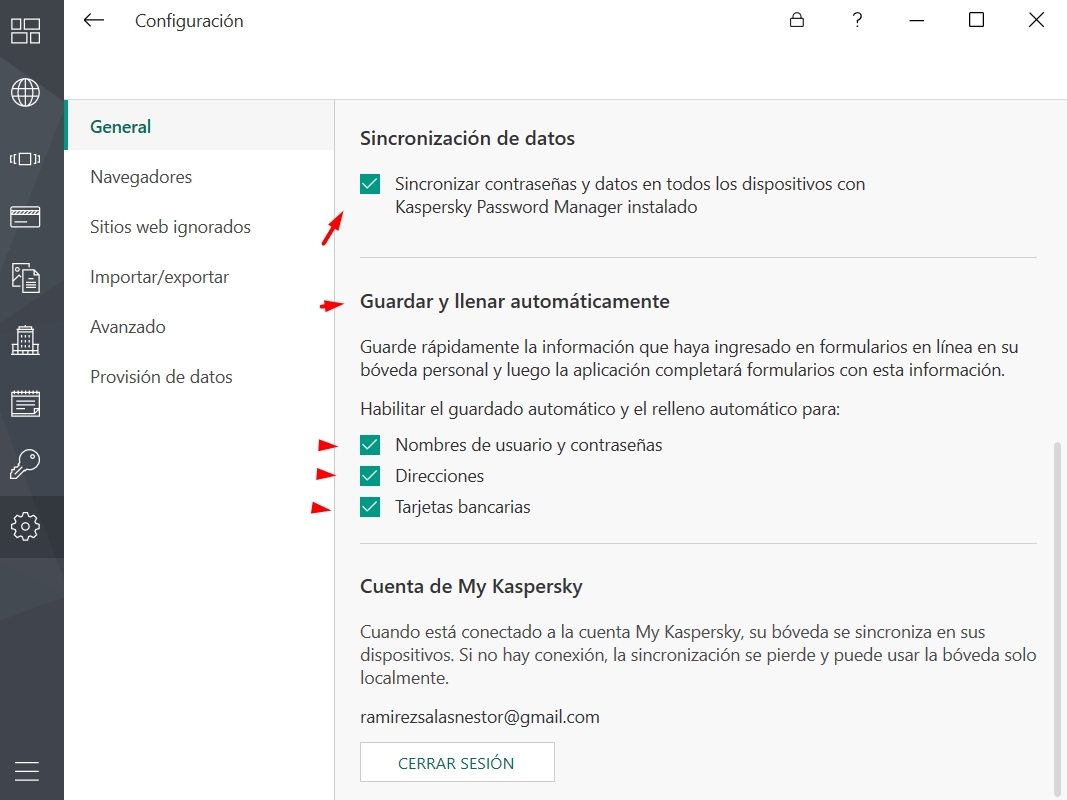Toggle the Tarjetas bancarias checkbox
Viewport: 1067px width, 800px height.
(x=370, y=507)
